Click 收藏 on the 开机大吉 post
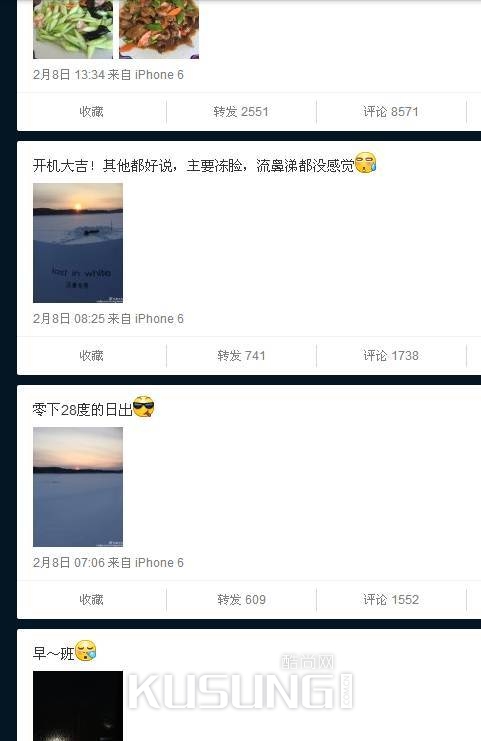Viewport: 481px width, 741px height. (91, 356)
